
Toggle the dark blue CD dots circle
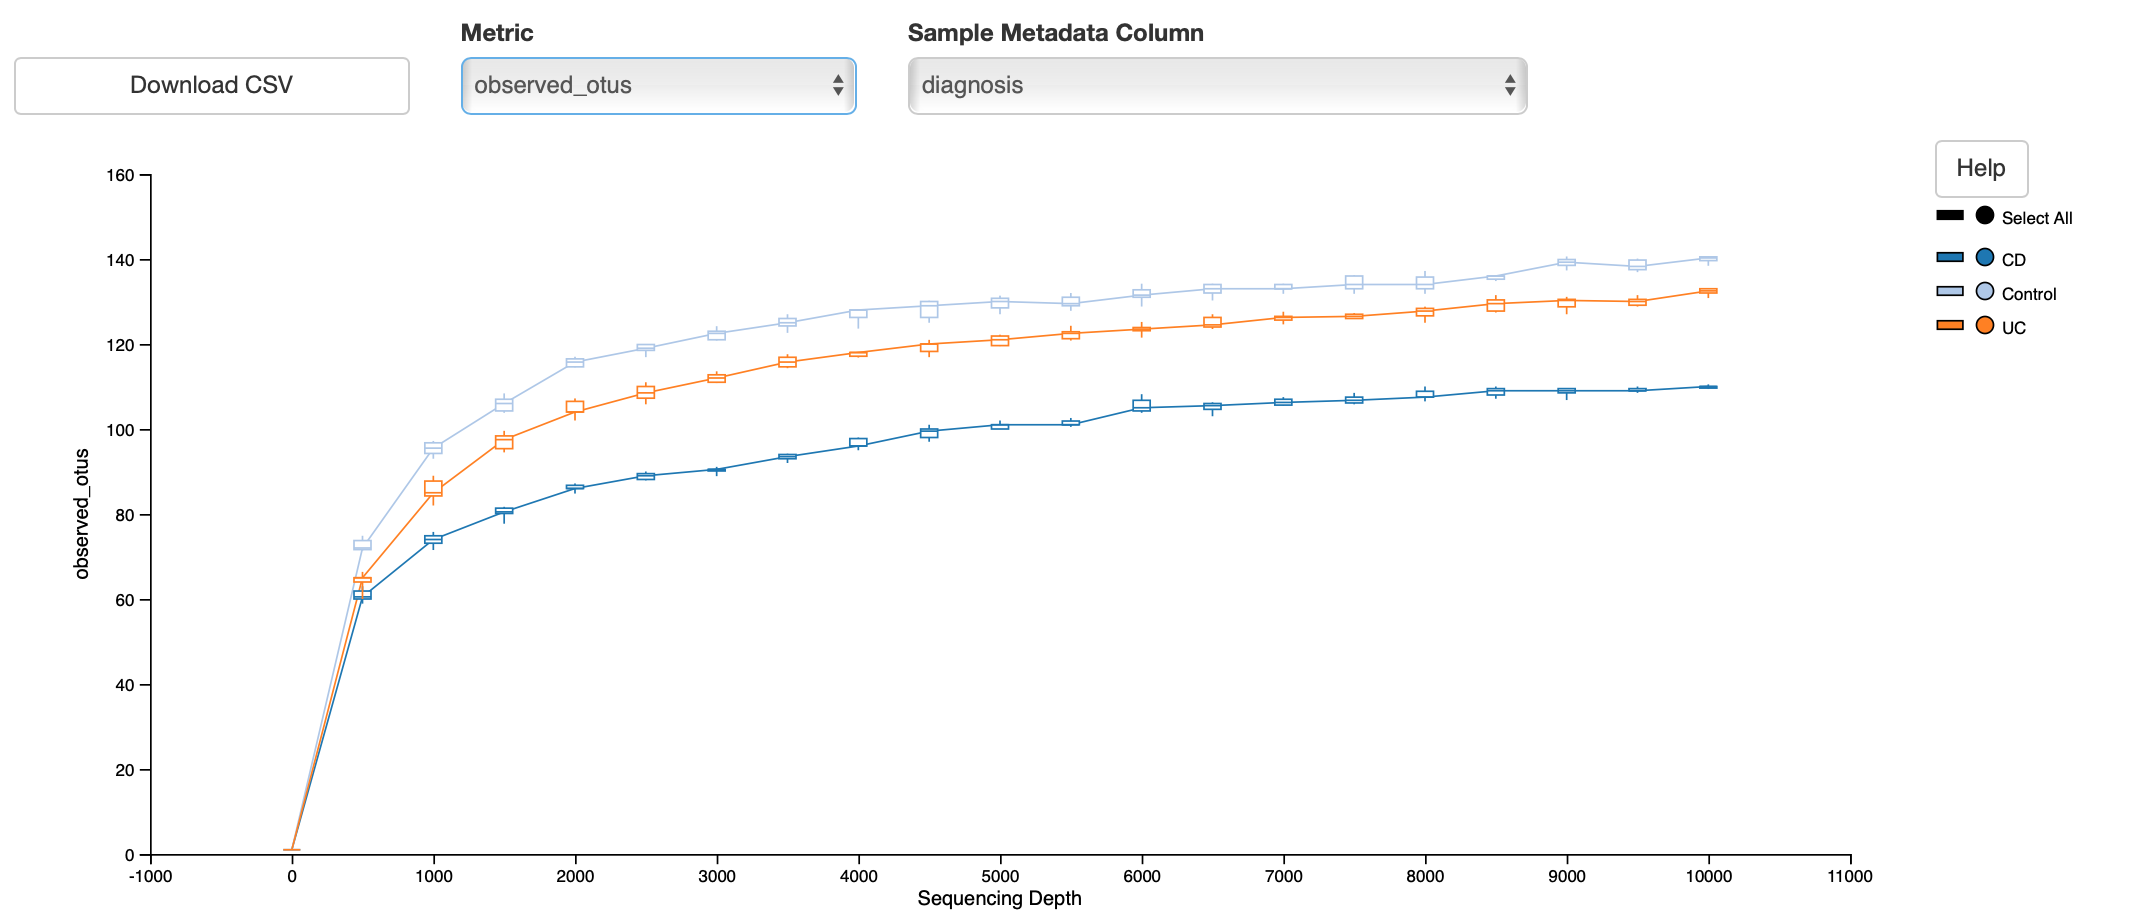pos(1985,257)
